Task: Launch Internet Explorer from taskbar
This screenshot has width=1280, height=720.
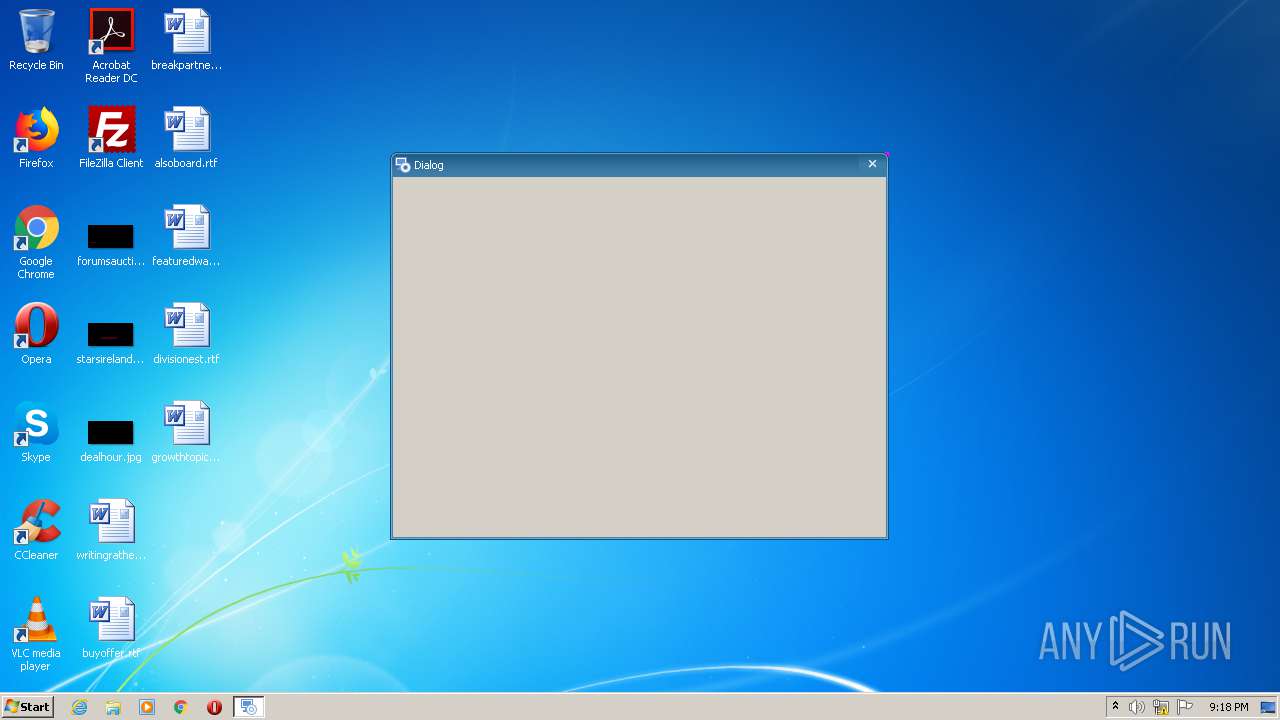Action: tap(80, 707)
